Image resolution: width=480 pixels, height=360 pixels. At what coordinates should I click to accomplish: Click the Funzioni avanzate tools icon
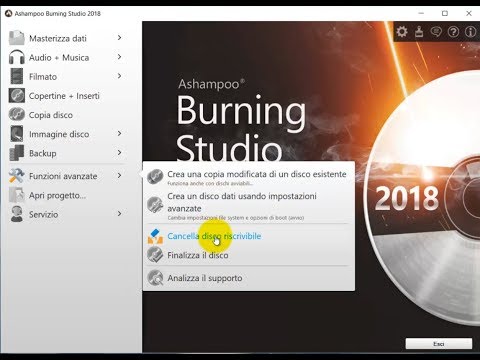click(16, 176)
